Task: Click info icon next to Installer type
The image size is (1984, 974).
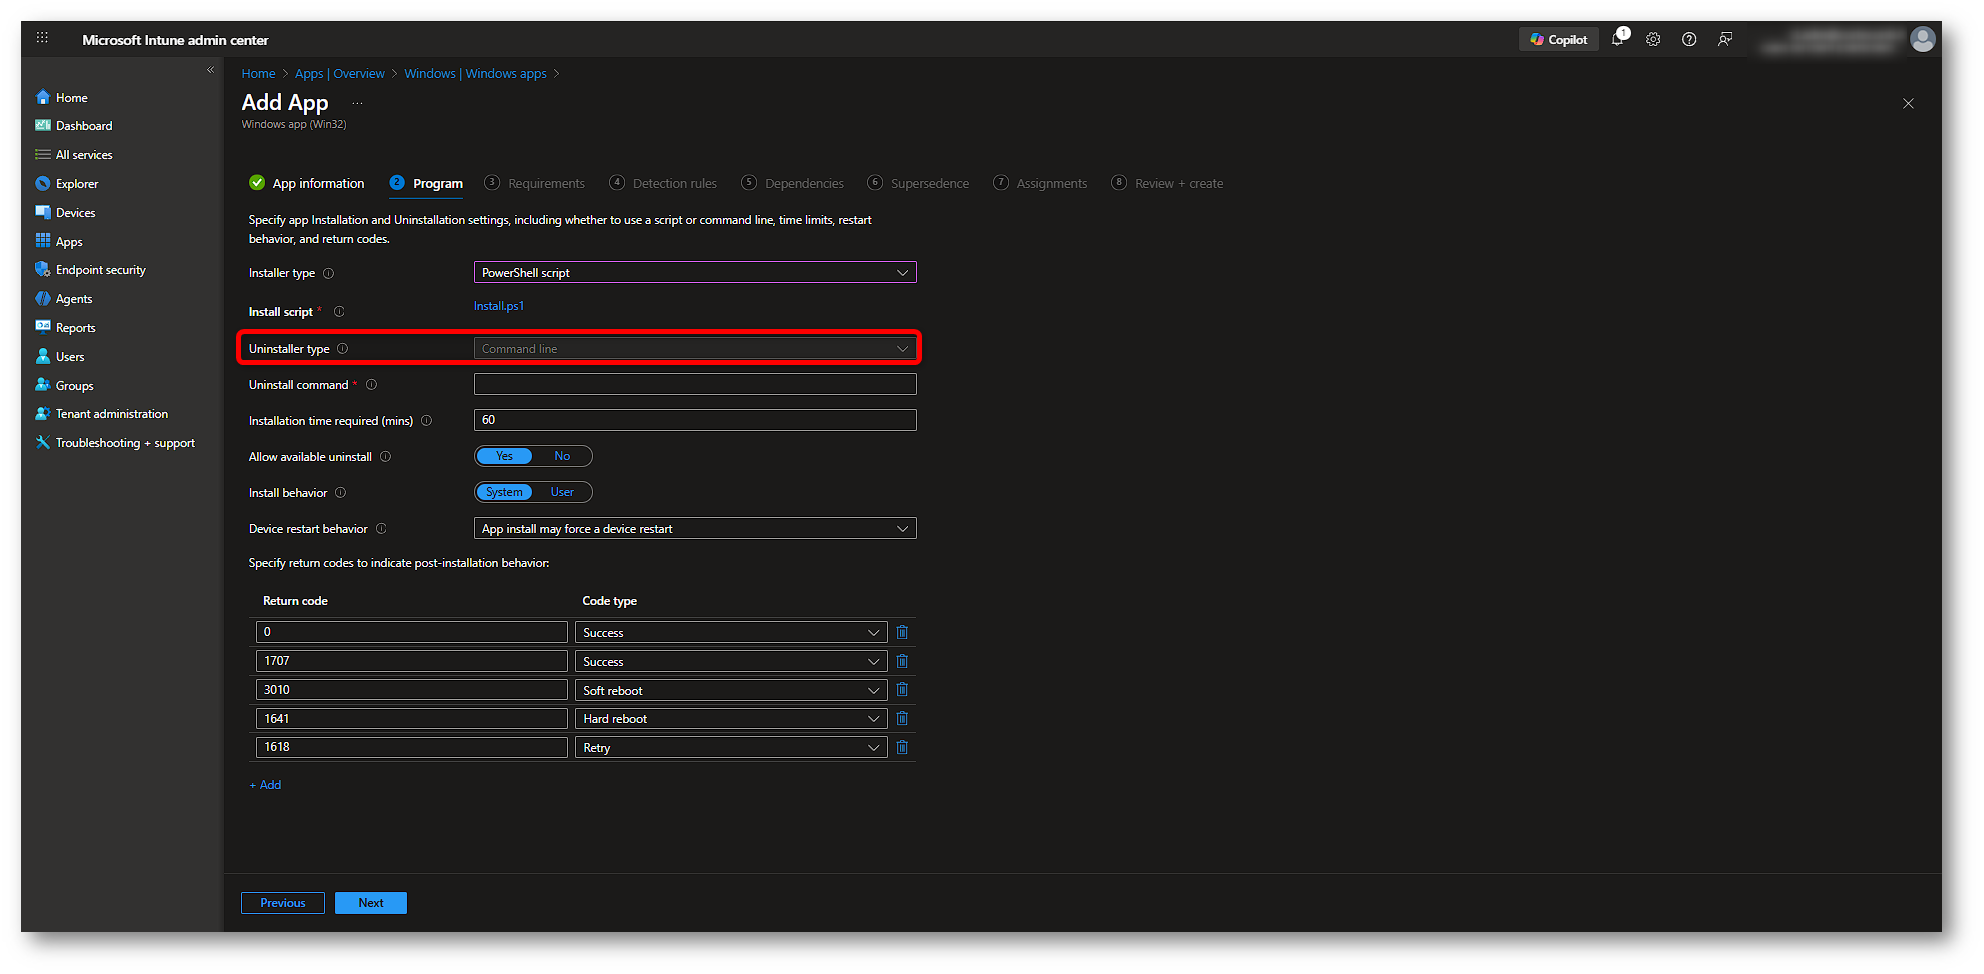Action: (x=329, y=273)
